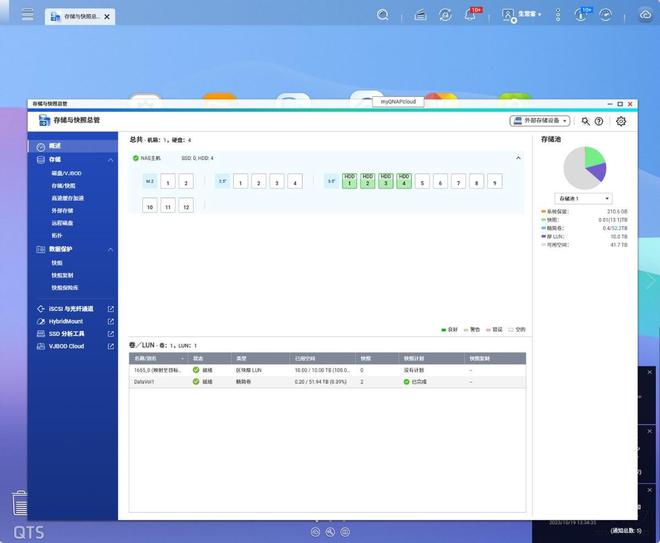
Task: Open the 外部存储设备 dropdown
Action: click(x=540, y=121)
